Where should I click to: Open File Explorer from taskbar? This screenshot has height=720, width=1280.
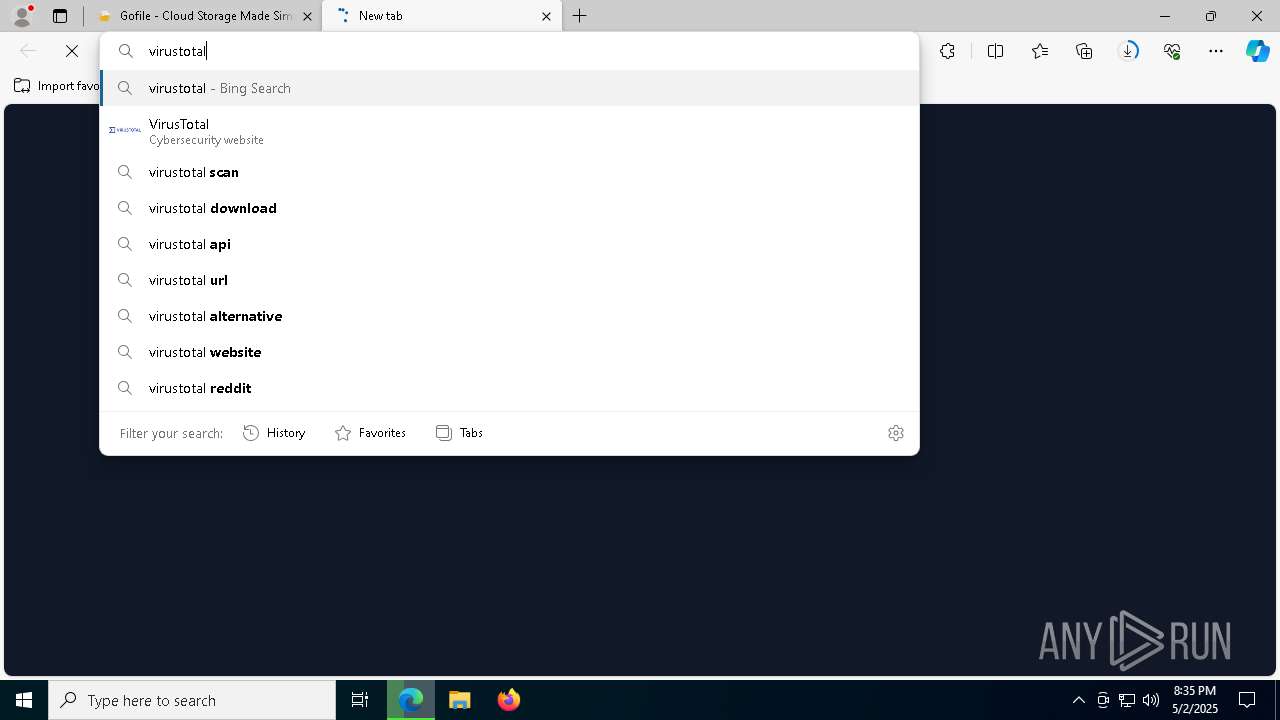point(460,700)
